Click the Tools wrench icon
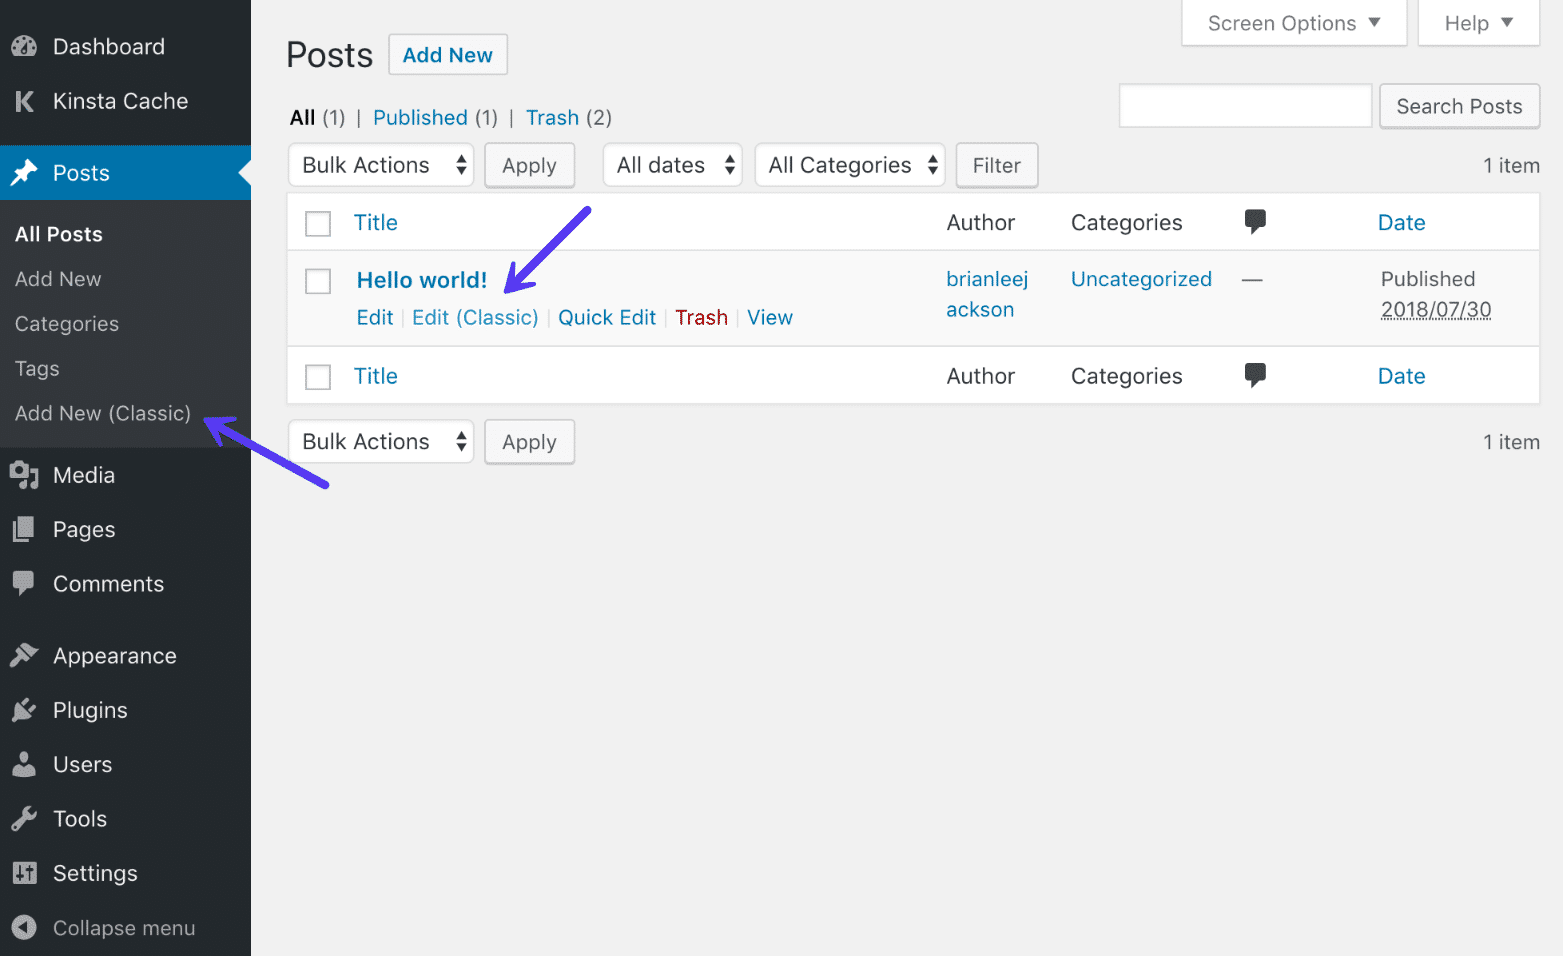The height and width of the screenshot is (956, 1563). 24,819
